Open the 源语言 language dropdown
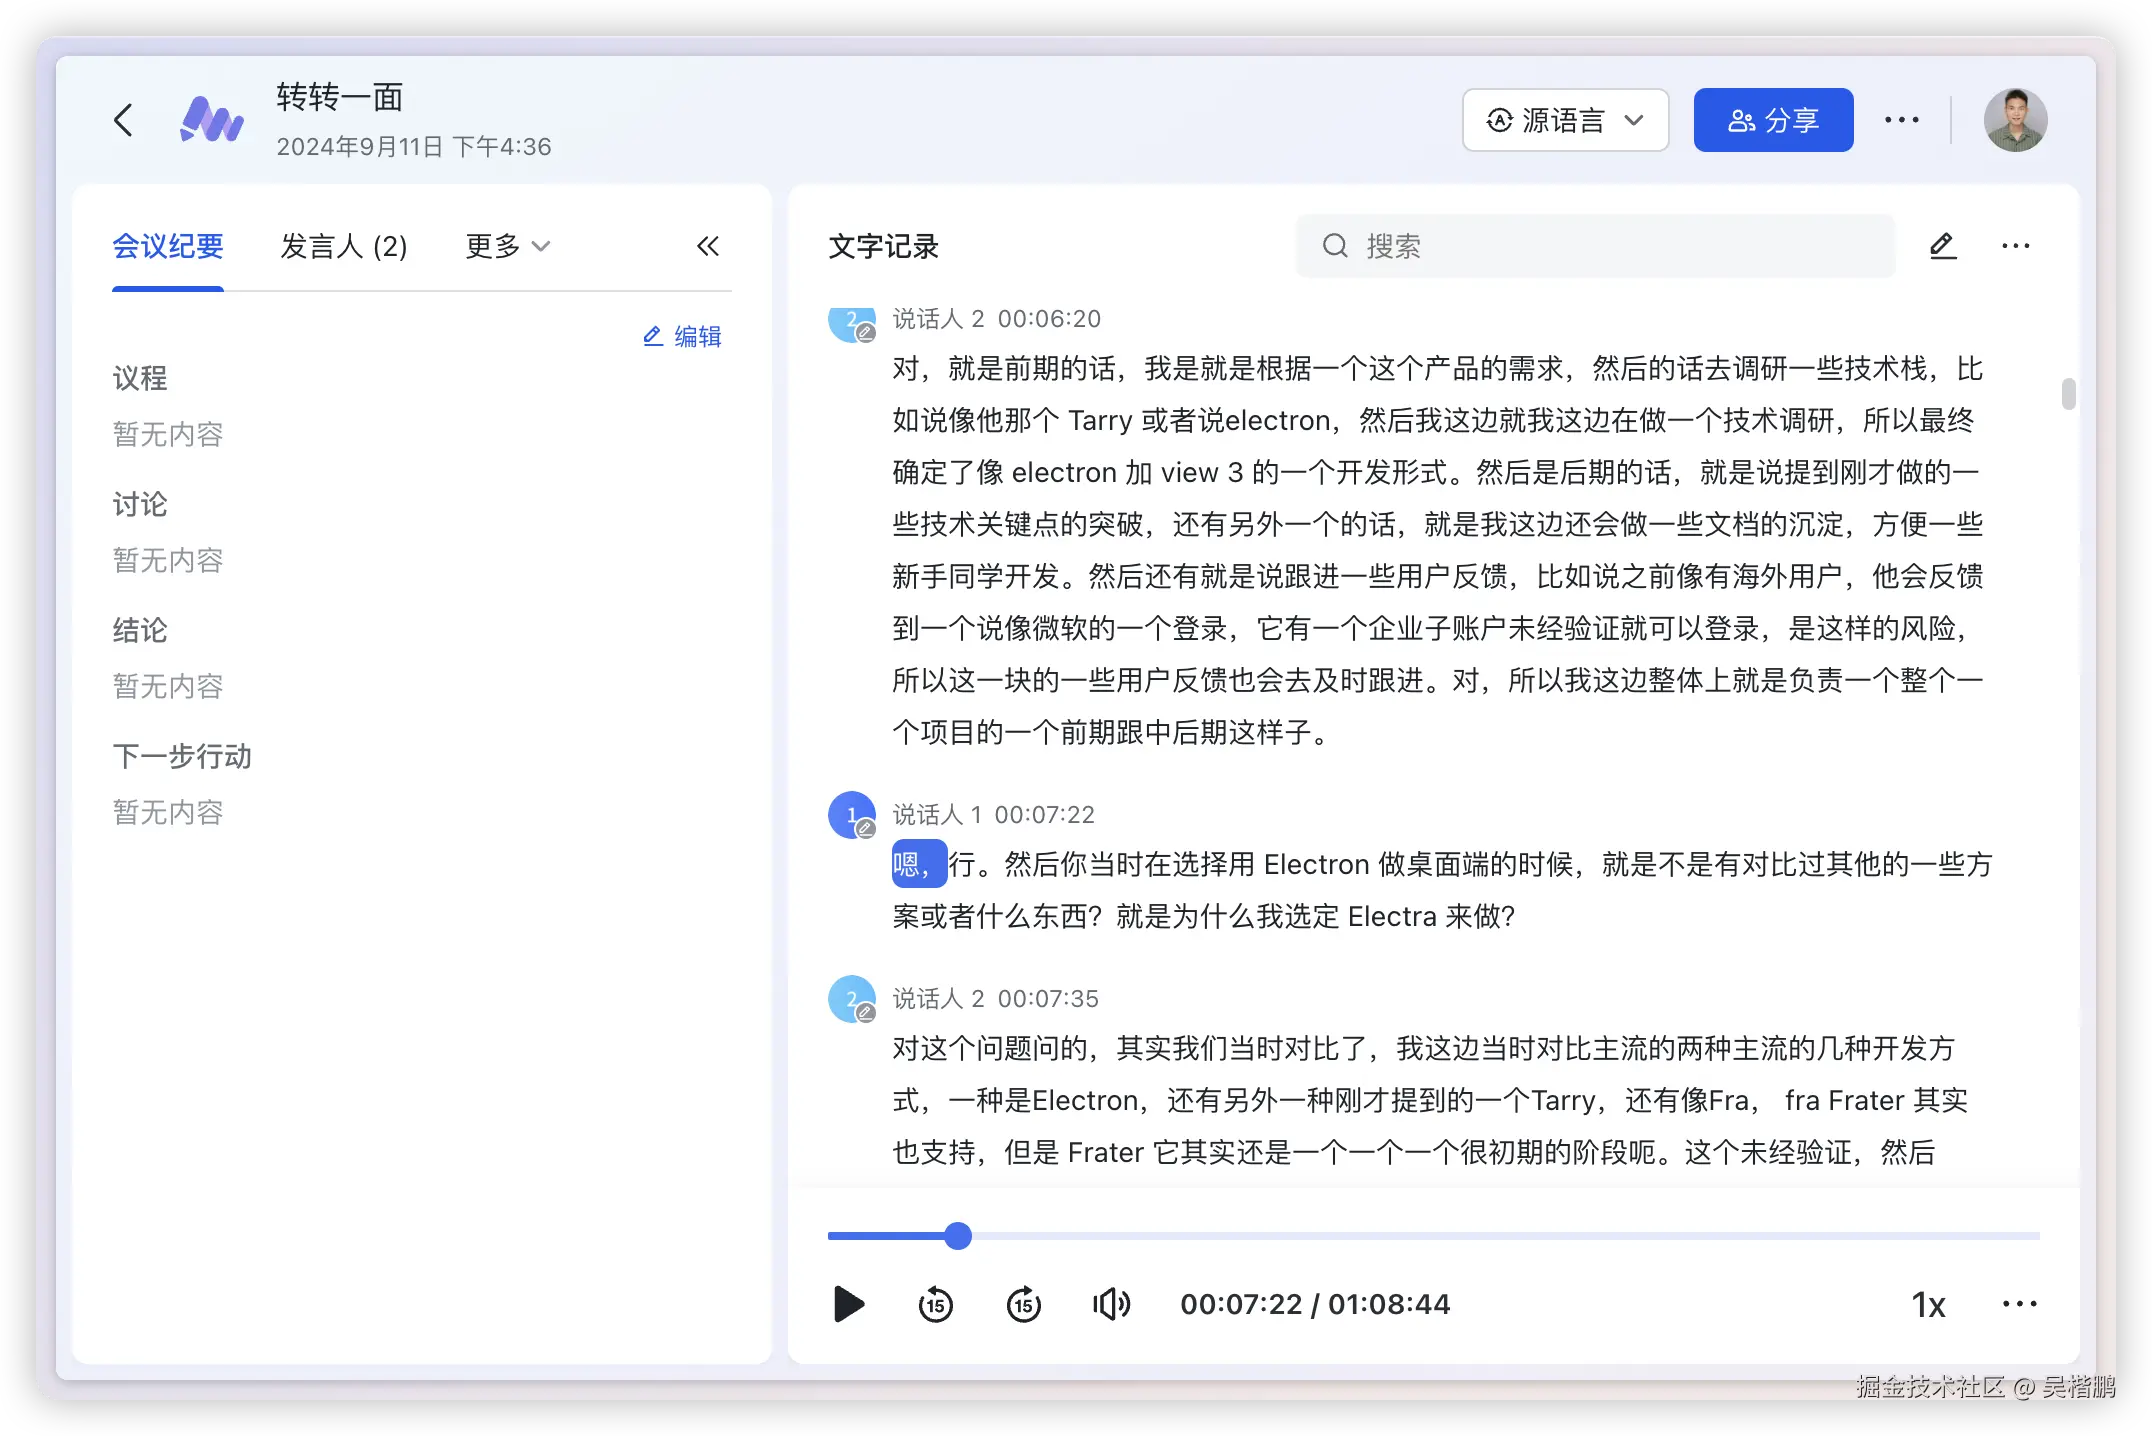 coord(1565,120)
